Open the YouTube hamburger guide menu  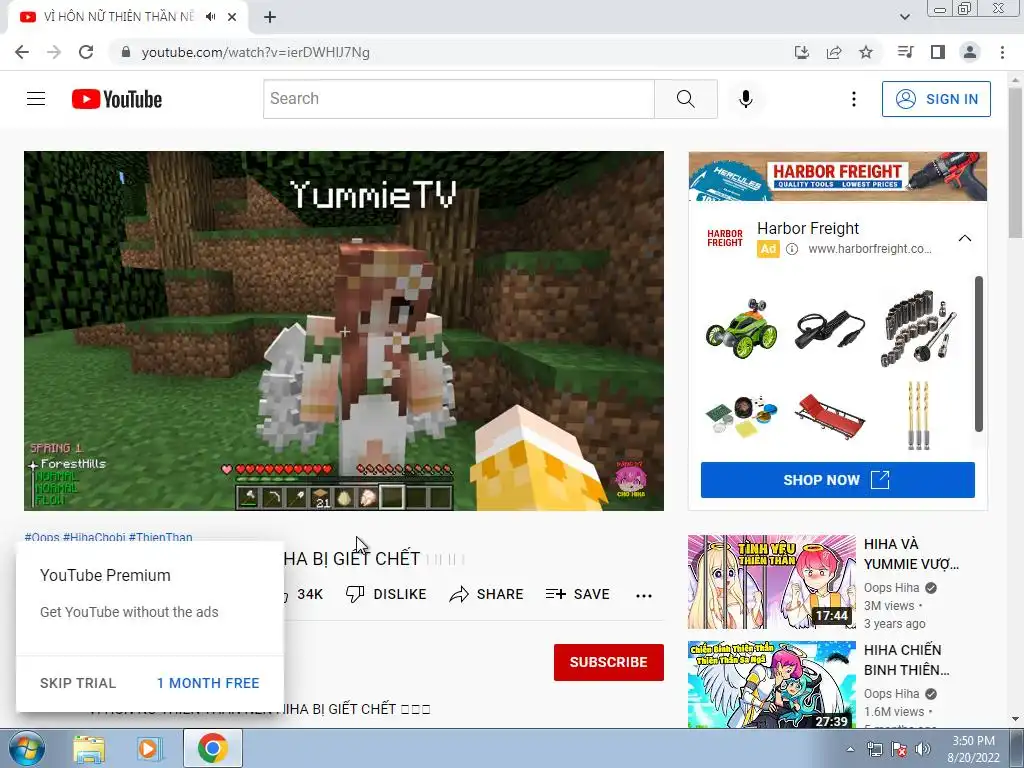pos(36,99)
